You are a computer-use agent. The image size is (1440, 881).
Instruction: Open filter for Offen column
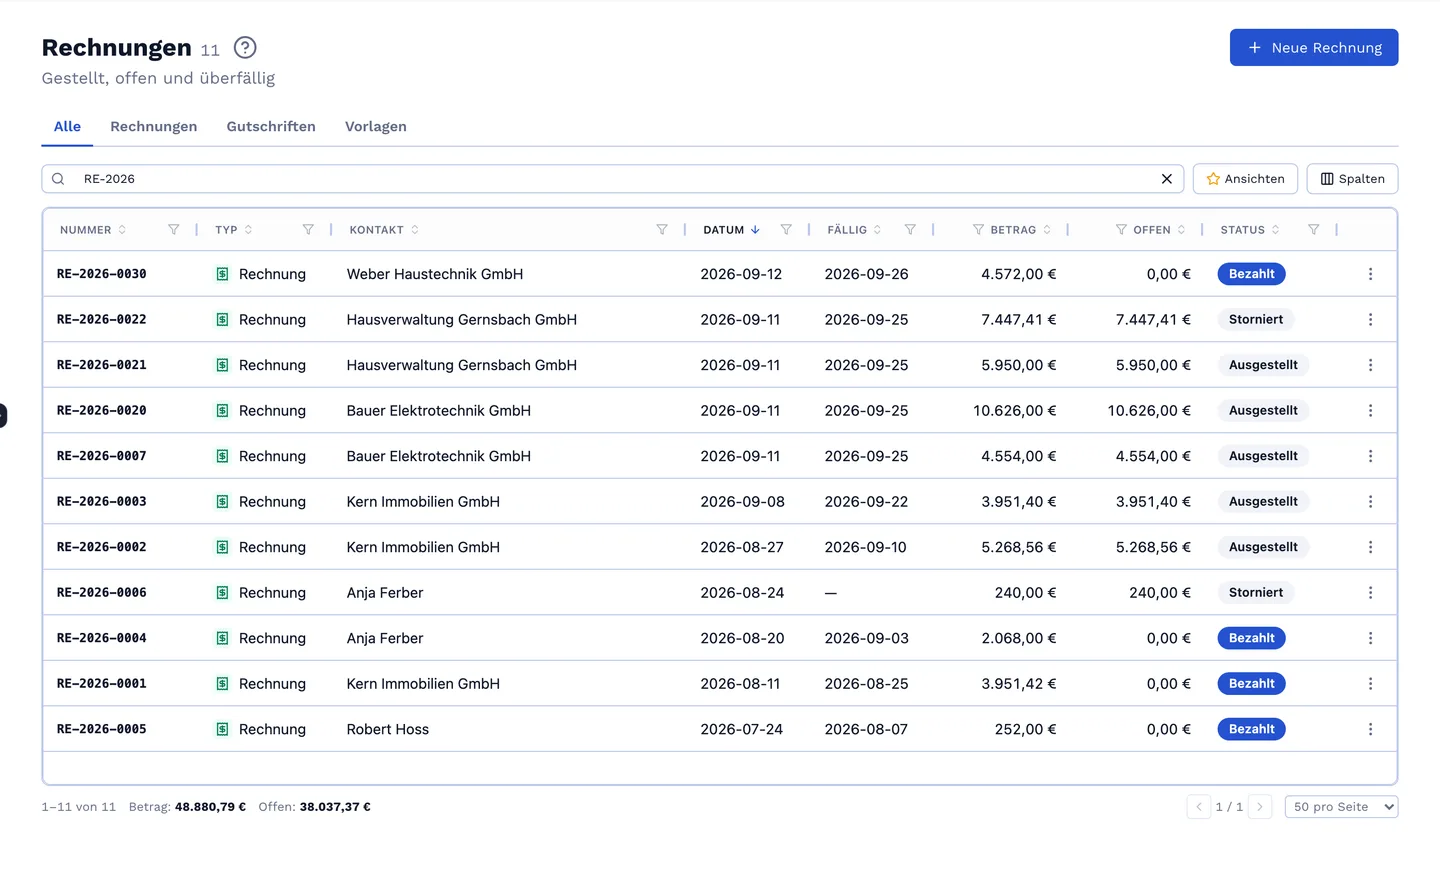(x=1121, y=230)
